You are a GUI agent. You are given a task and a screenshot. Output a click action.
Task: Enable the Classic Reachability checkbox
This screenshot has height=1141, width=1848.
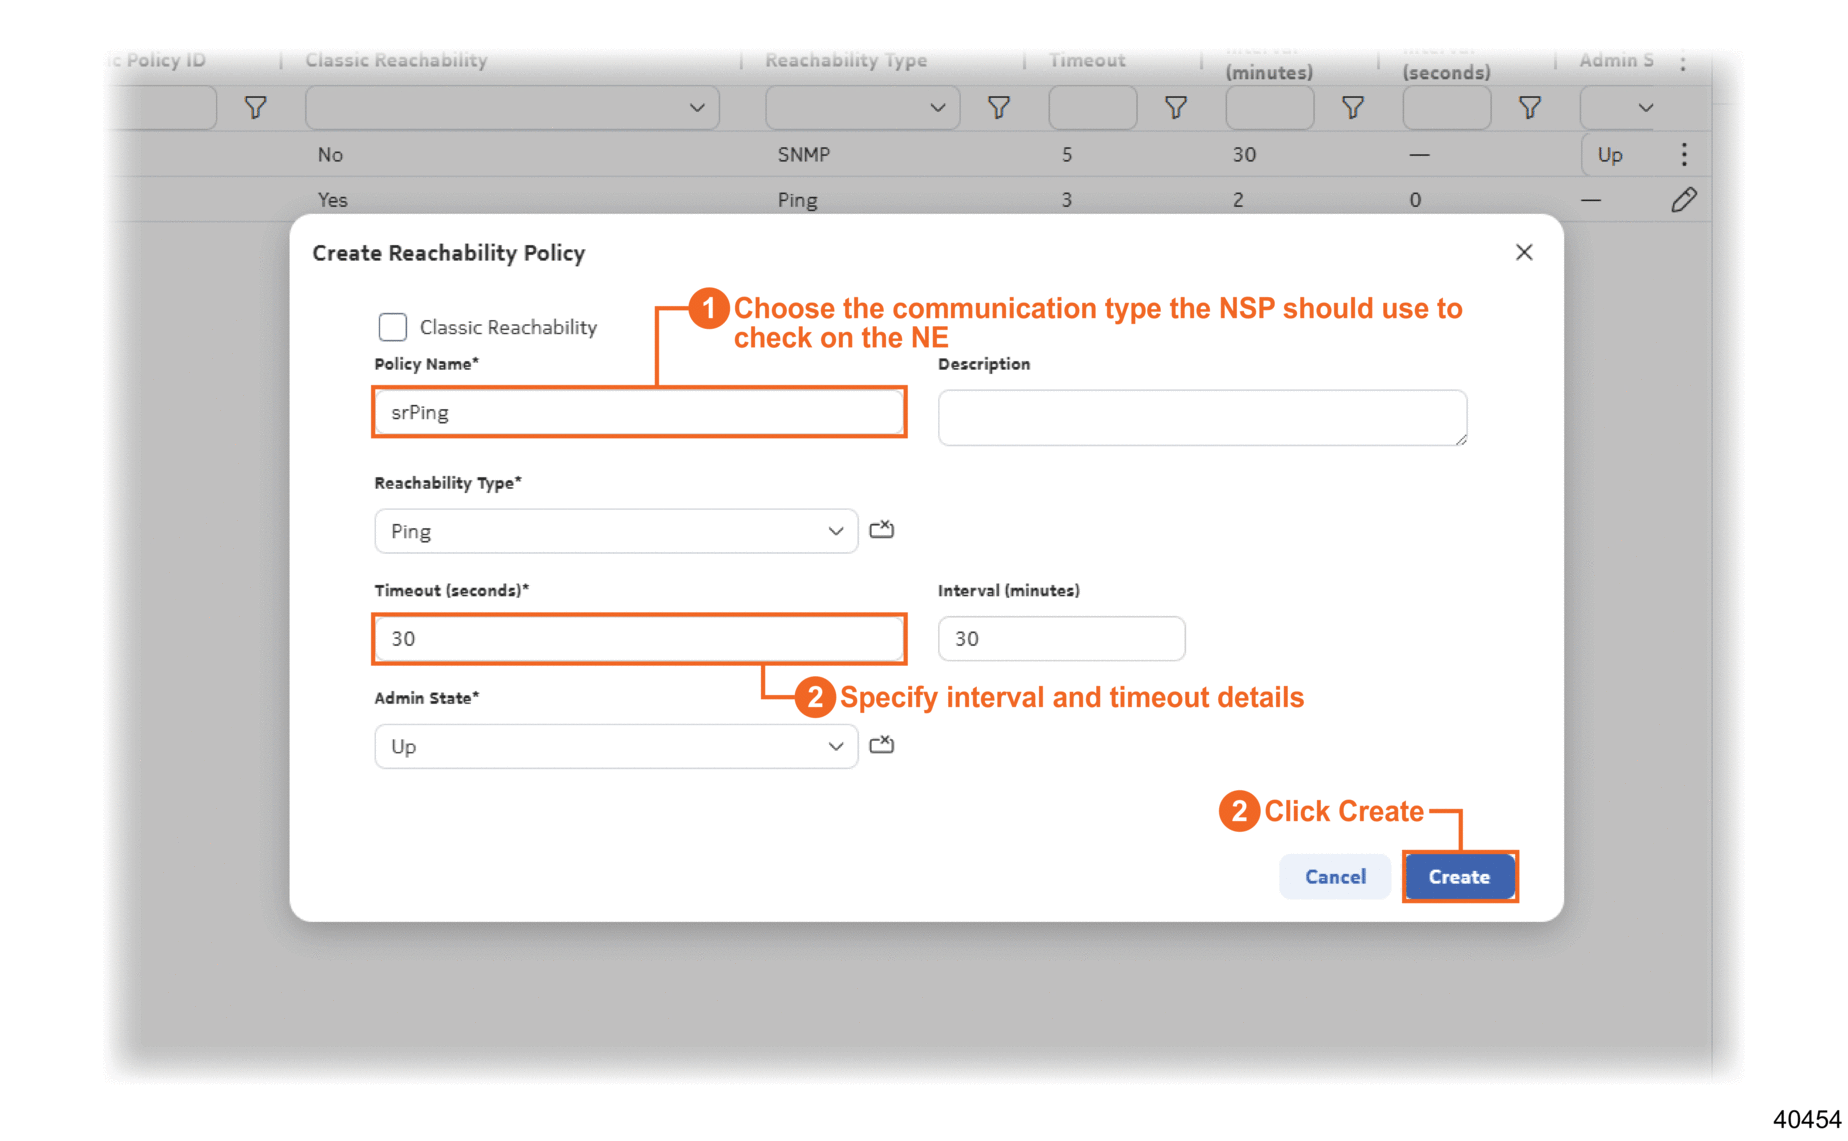pyautogui.click(x=393, y=327)
